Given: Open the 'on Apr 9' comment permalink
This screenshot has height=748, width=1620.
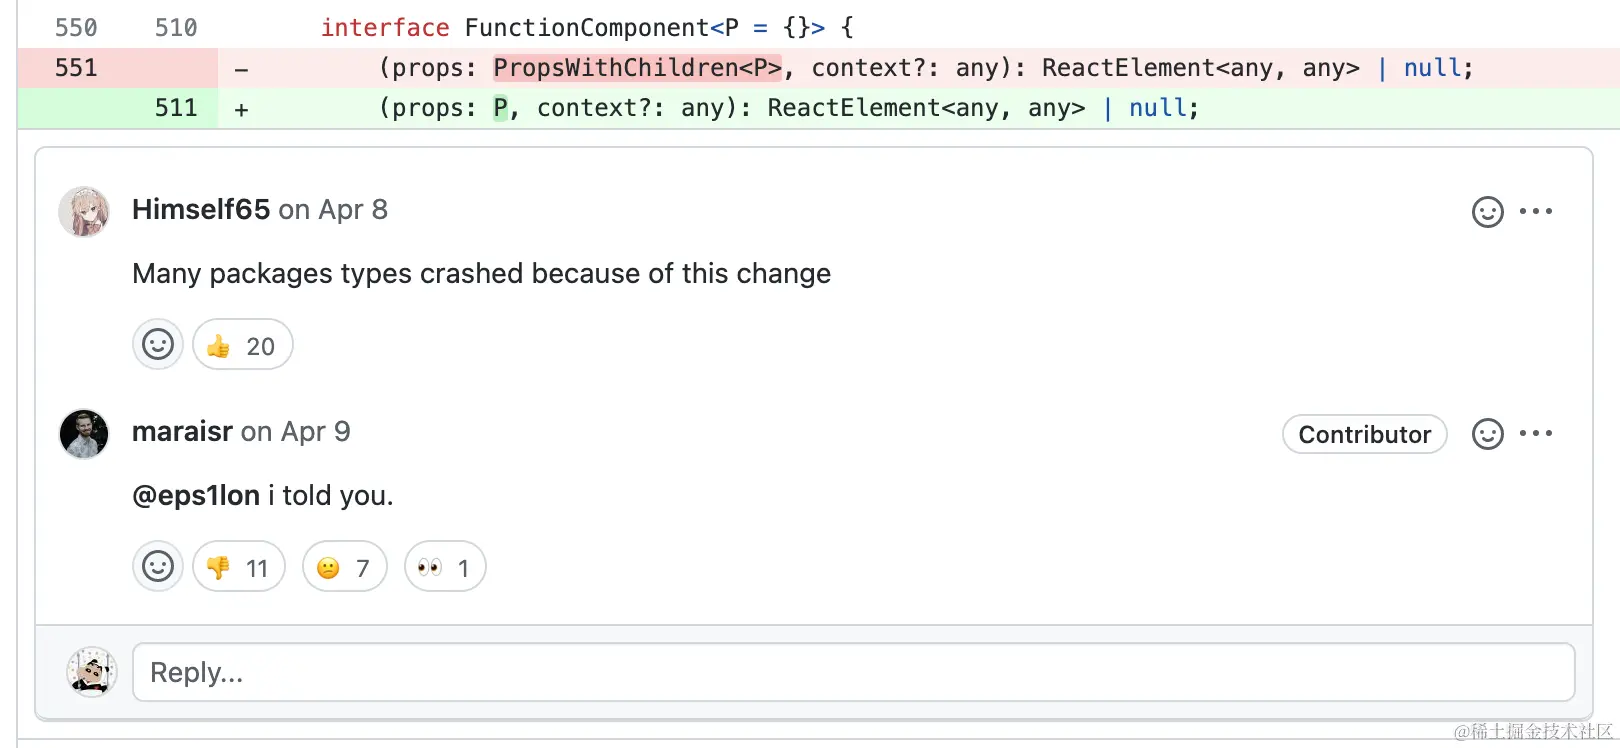Looking at the screenshot, I should coord(296,432).
